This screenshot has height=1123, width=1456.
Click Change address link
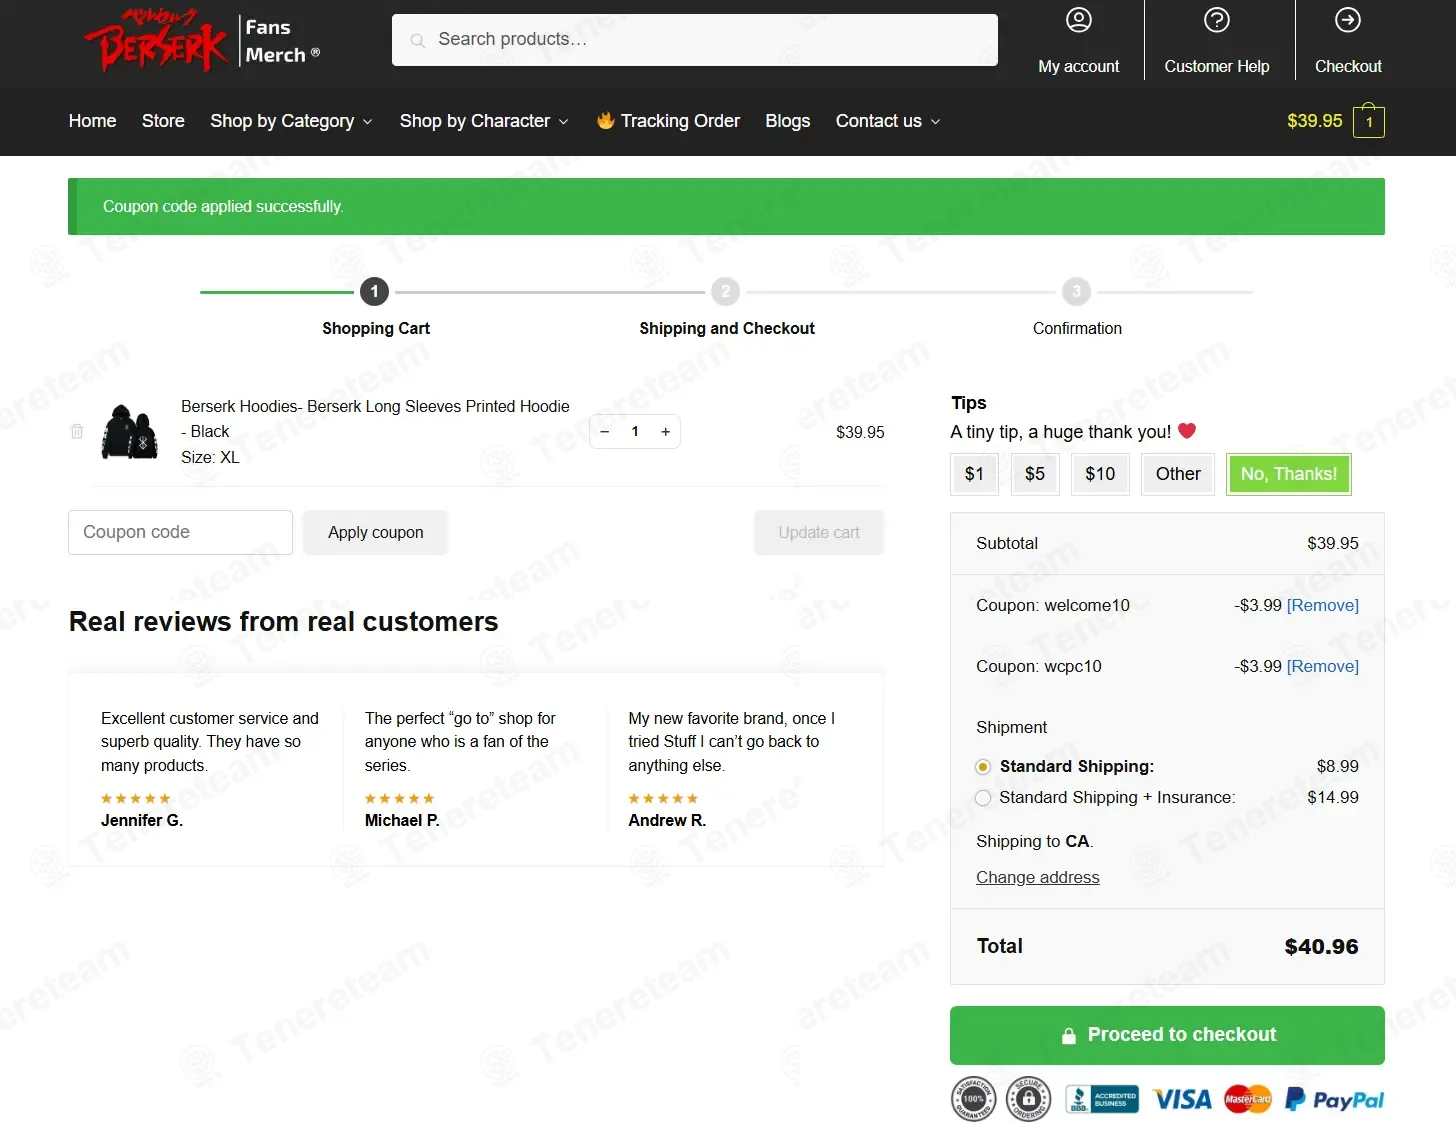pos(1037,877)
